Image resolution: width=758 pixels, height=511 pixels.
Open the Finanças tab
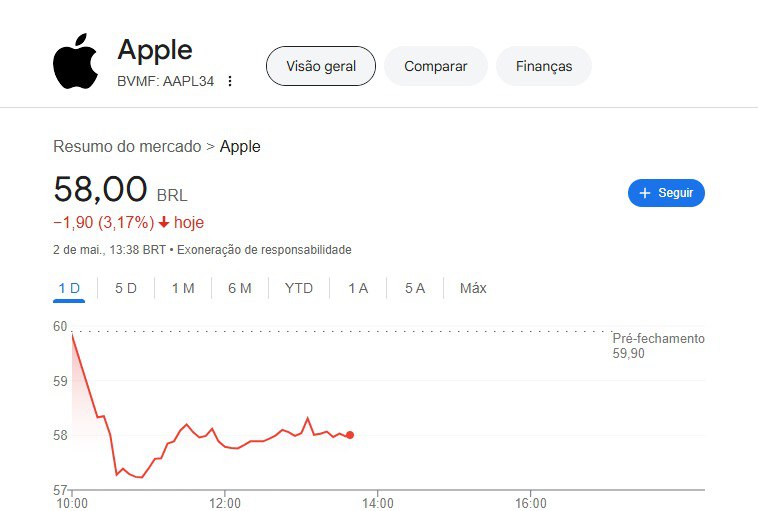click(x=544, y=66)
